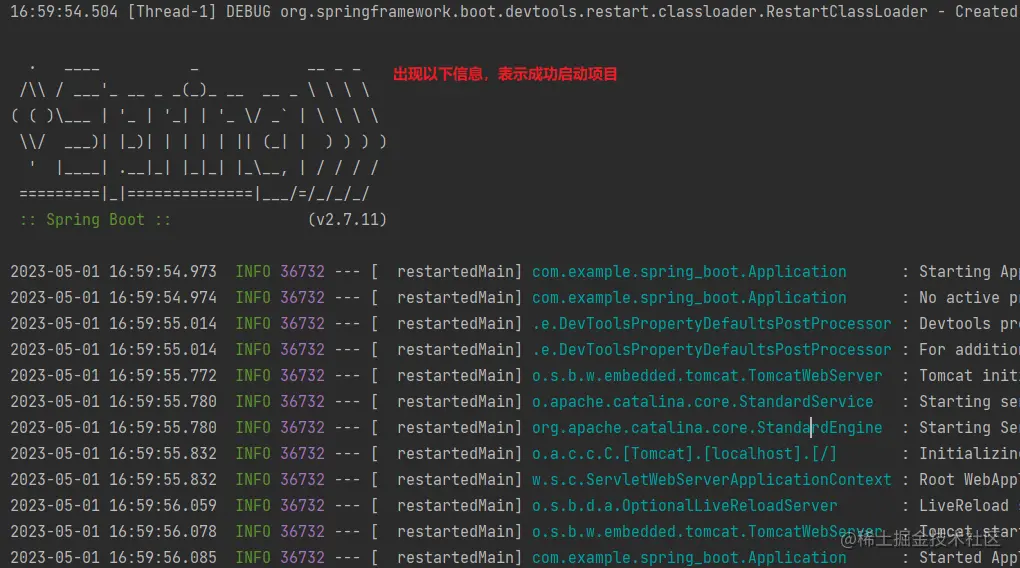Screen dimensions: 1020x568
Task: Click the 'LiveReload' message text
Action: click(x=963, y=506)
